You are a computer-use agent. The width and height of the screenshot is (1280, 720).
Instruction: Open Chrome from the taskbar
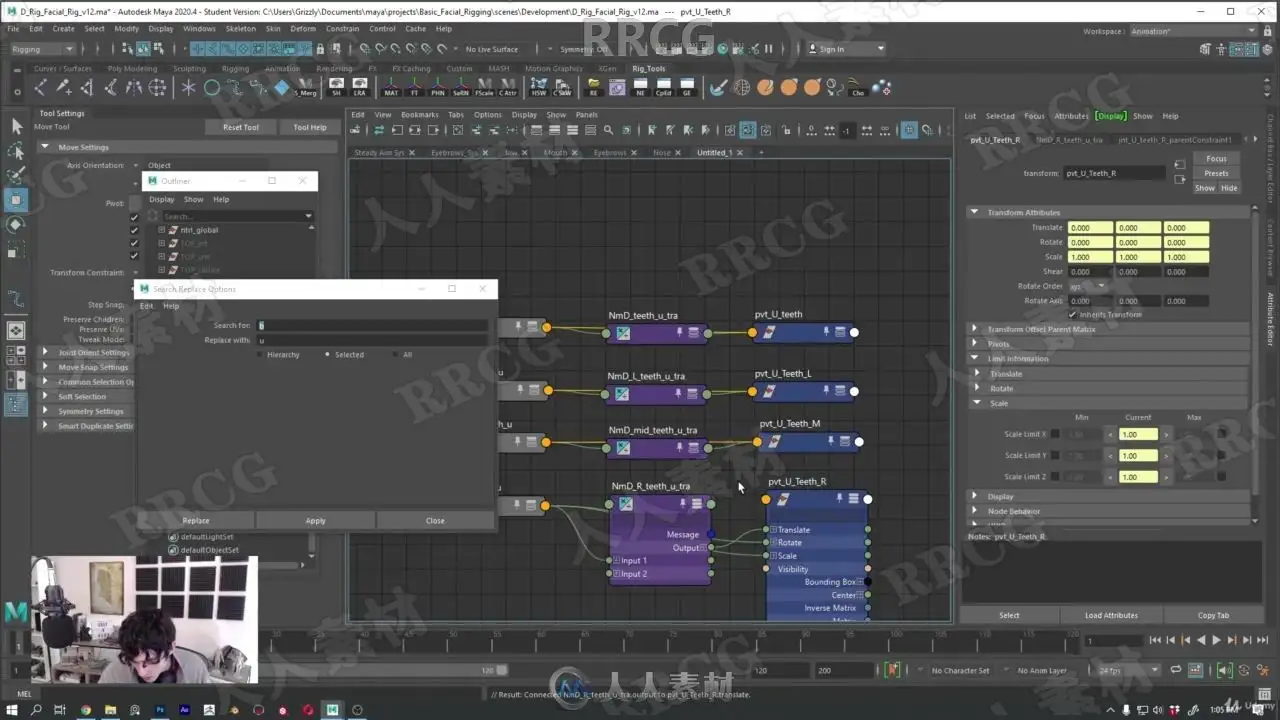coord(85,710)
